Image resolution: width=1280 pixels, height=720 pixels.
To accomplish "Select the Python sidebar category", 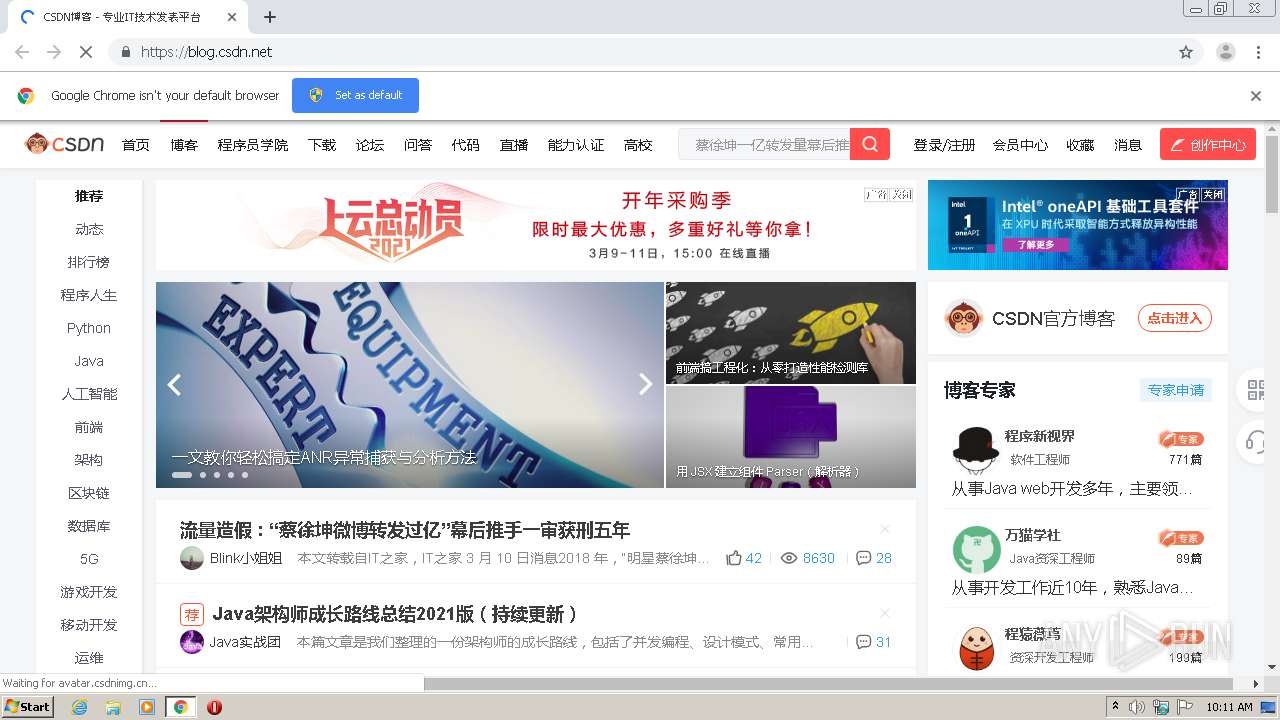I will [x=89, y=328].
